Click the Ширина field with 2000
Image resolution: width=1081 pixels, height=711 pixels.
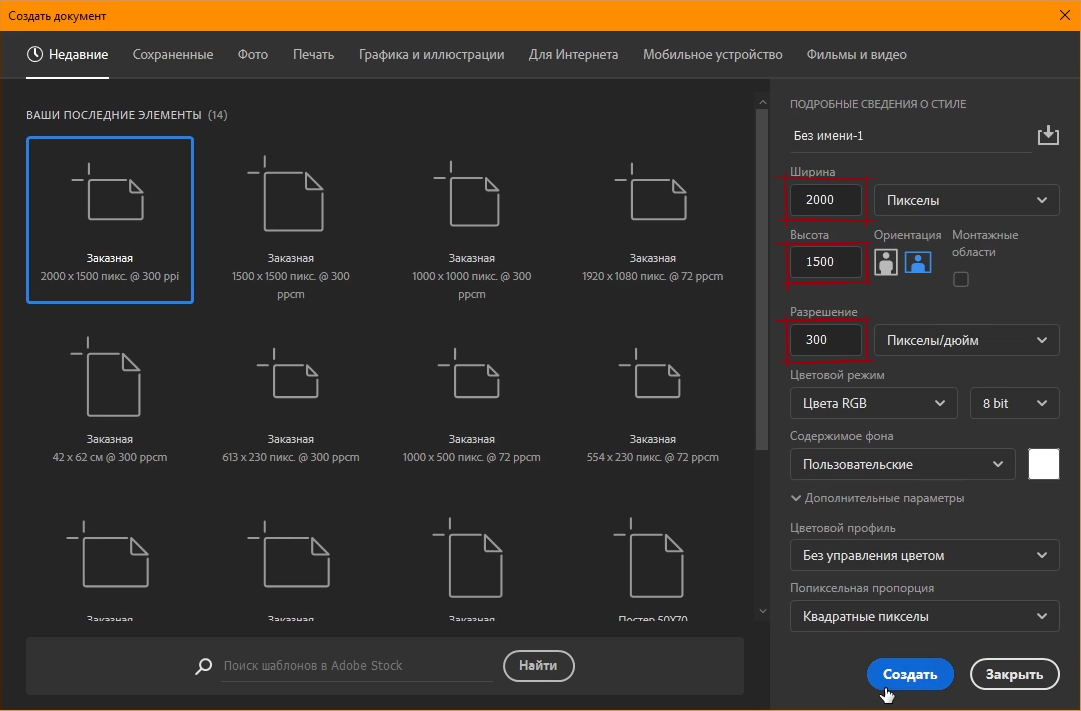(x=826, y=200)
